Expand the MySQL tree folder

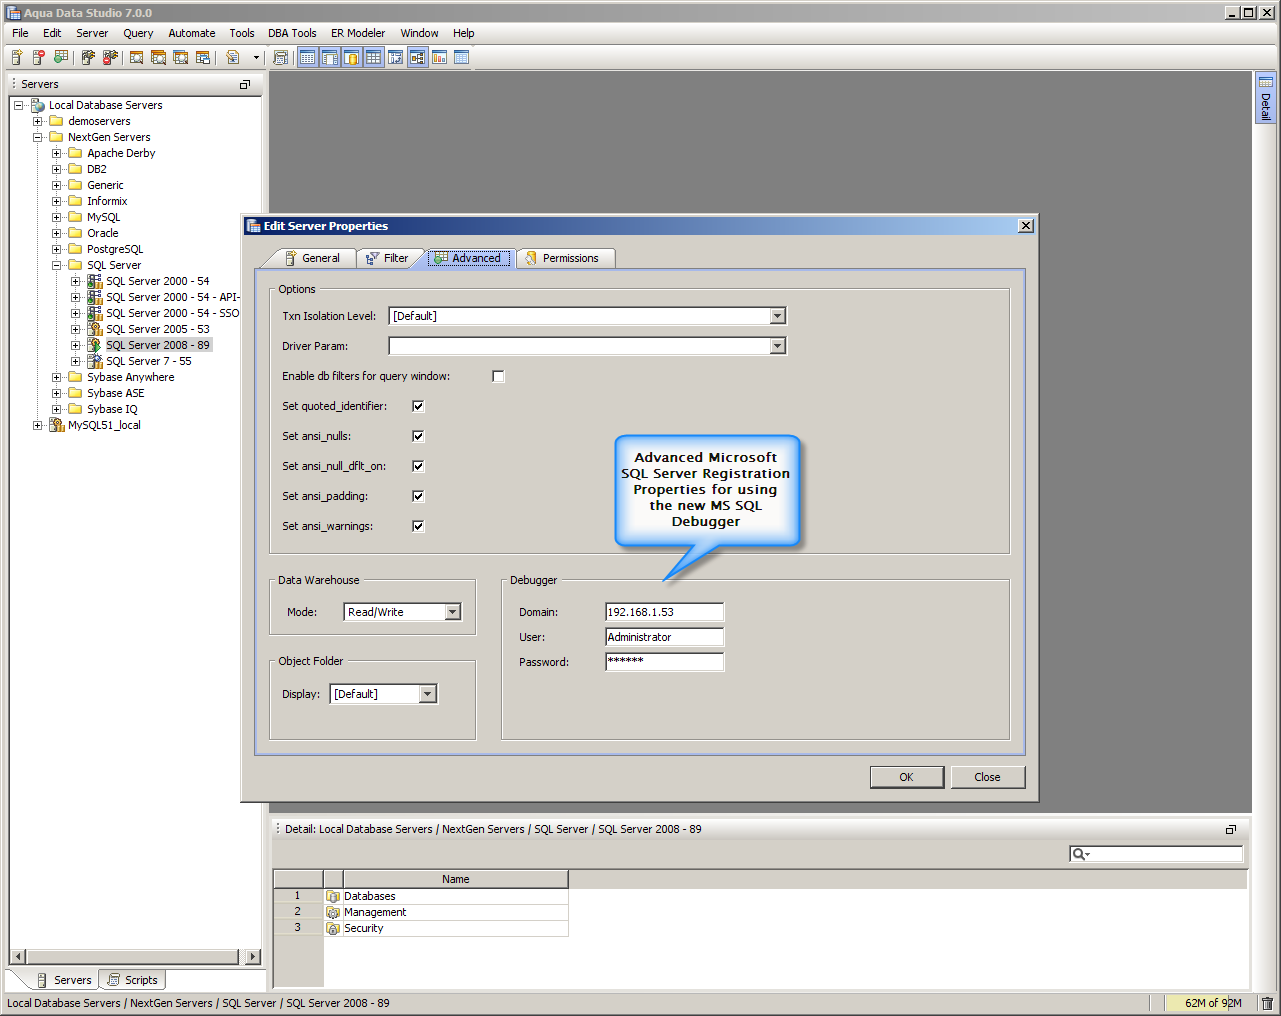57,217
